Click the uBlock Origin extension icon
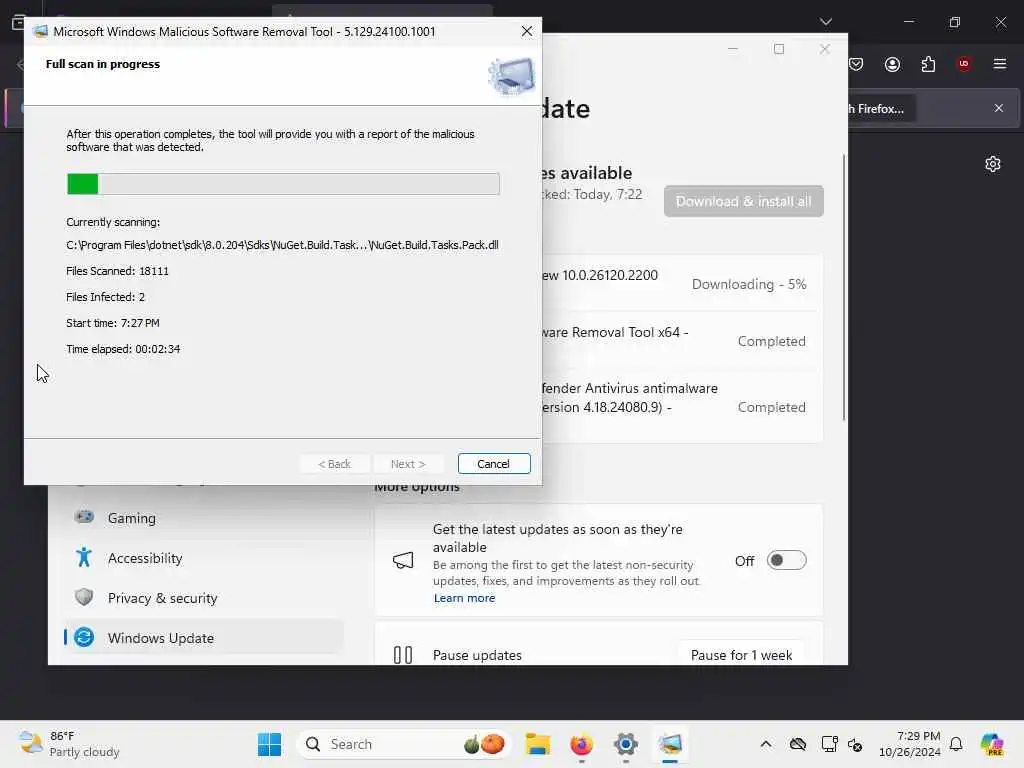Image resolution: width=1024 pixels, height=768 pixels. tap(964, 64)
